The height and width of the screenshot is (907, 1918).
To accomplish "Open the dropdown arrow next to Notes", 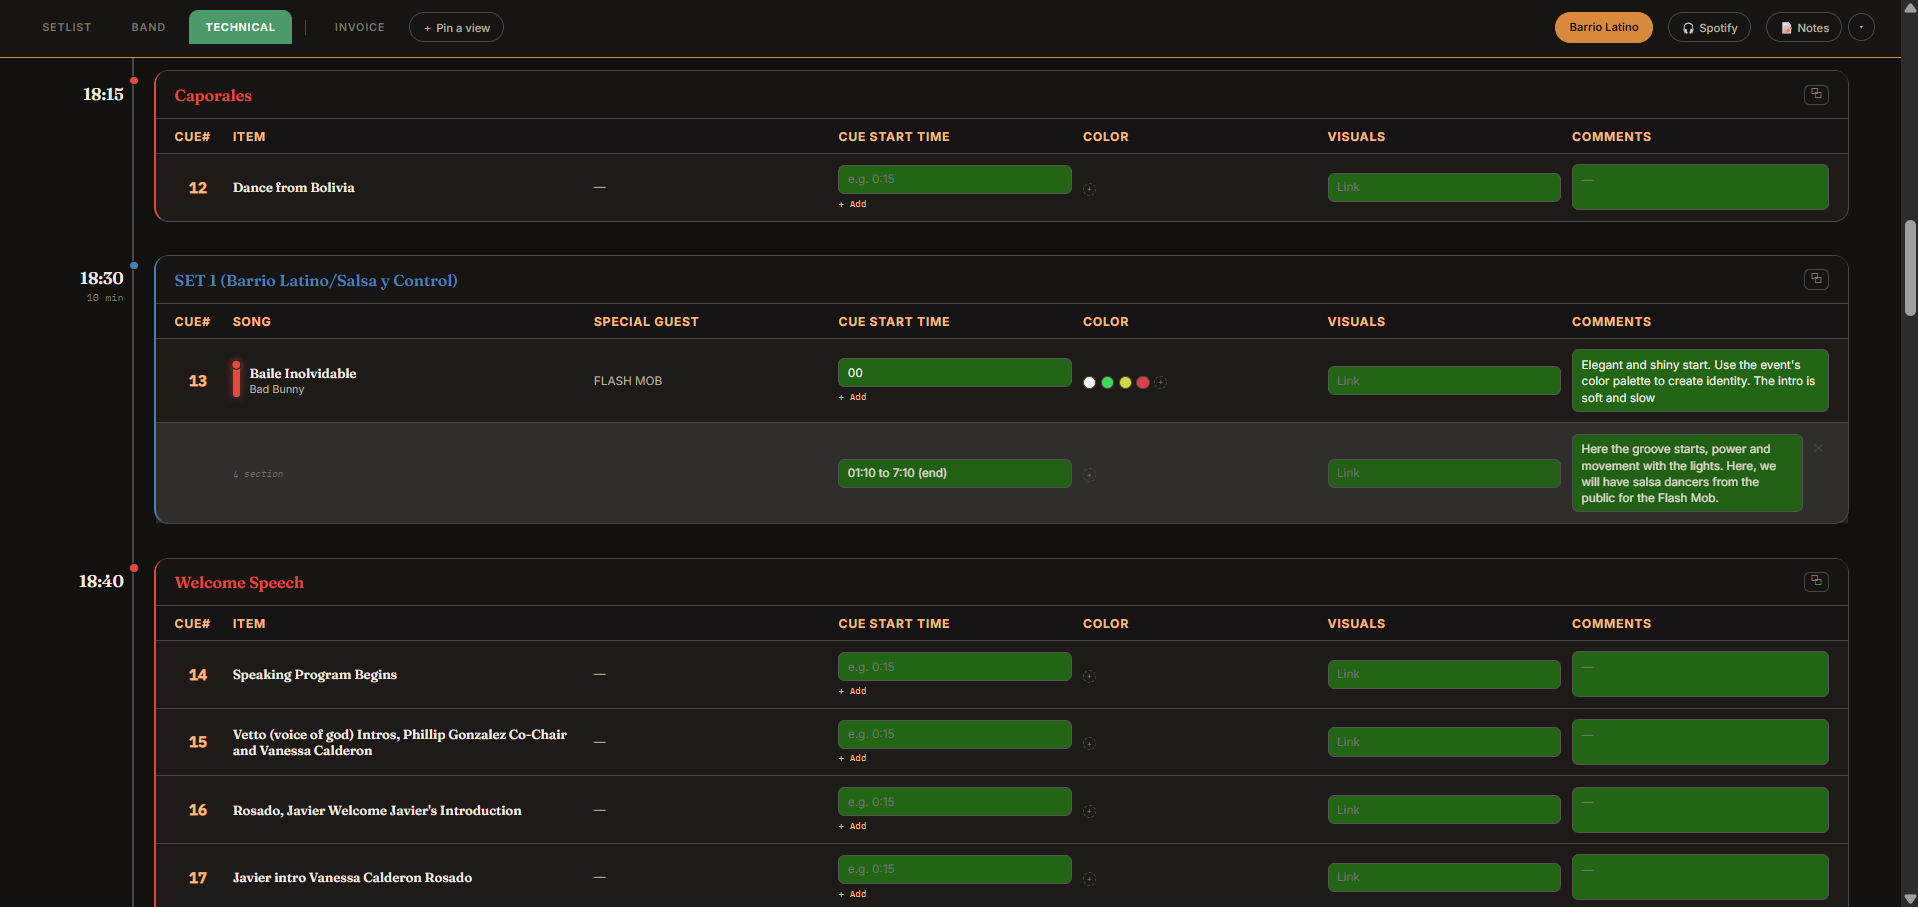I will [1861, 28].
